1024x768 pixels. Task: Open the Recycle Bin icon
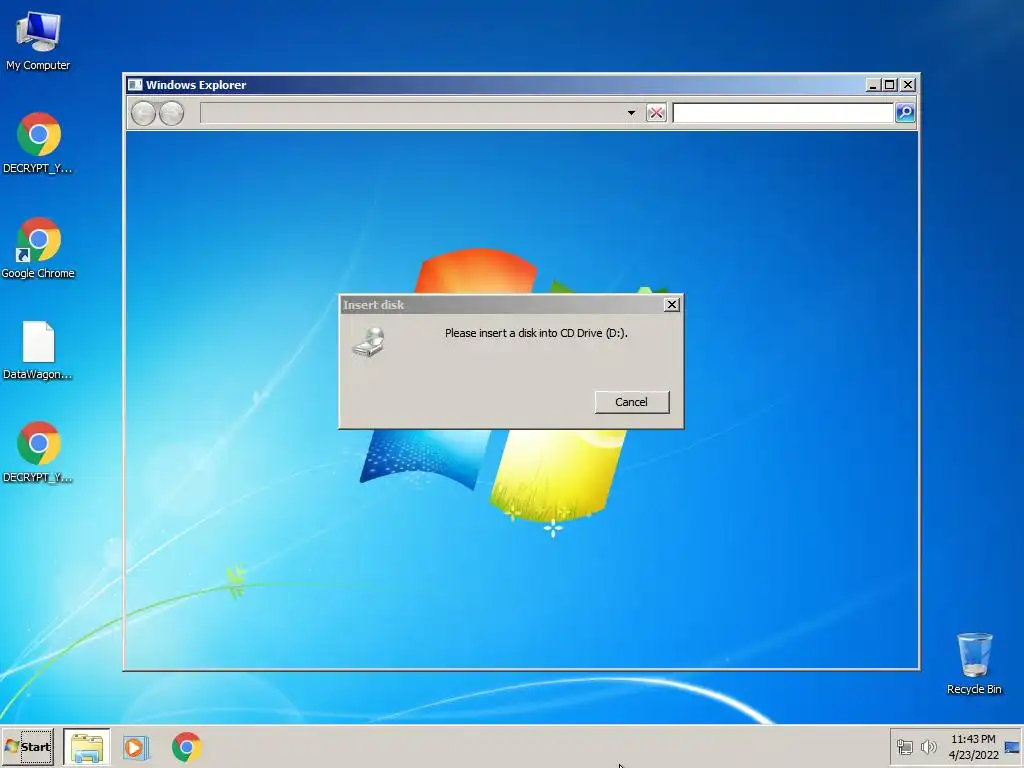tap(974, 663)
